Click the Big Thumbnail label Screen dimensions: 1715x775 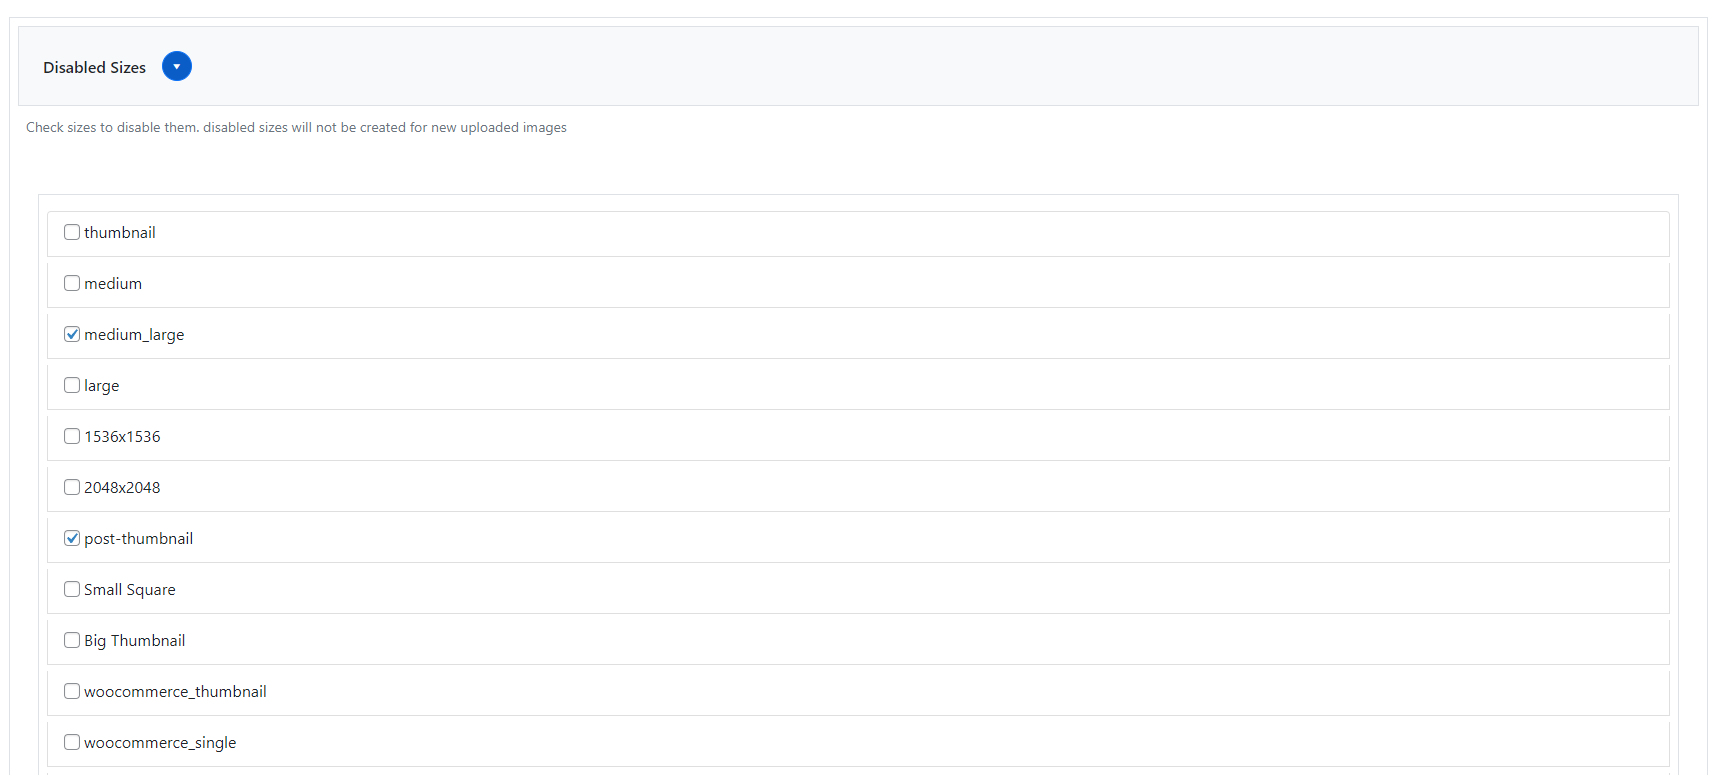(x=134, y=641)
